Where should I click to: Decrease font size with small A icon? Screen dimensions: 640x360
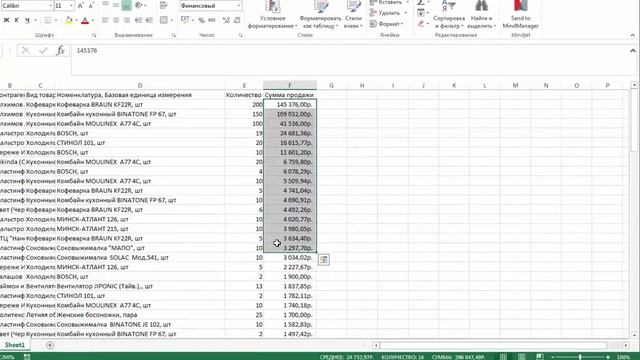pos(91,6)
